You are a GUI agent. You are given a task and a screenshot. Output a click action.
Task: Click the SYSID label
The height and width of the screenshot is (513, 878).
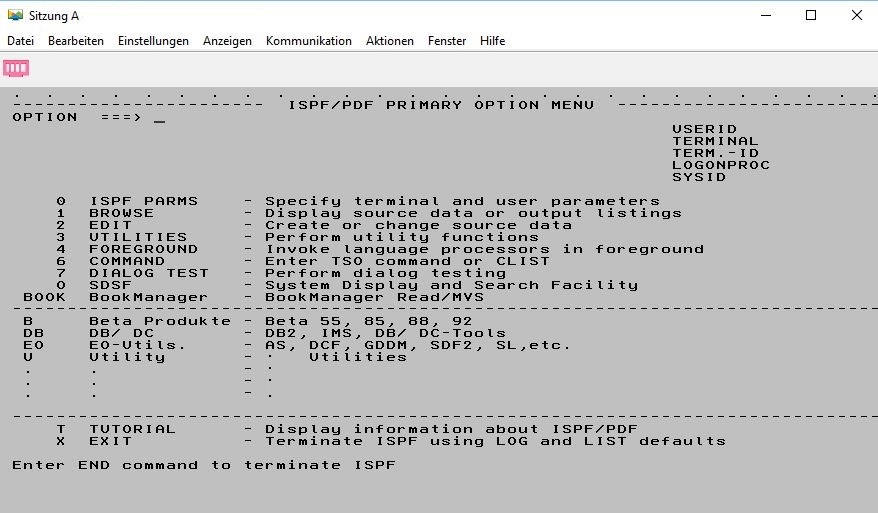[x=699, y=178]
